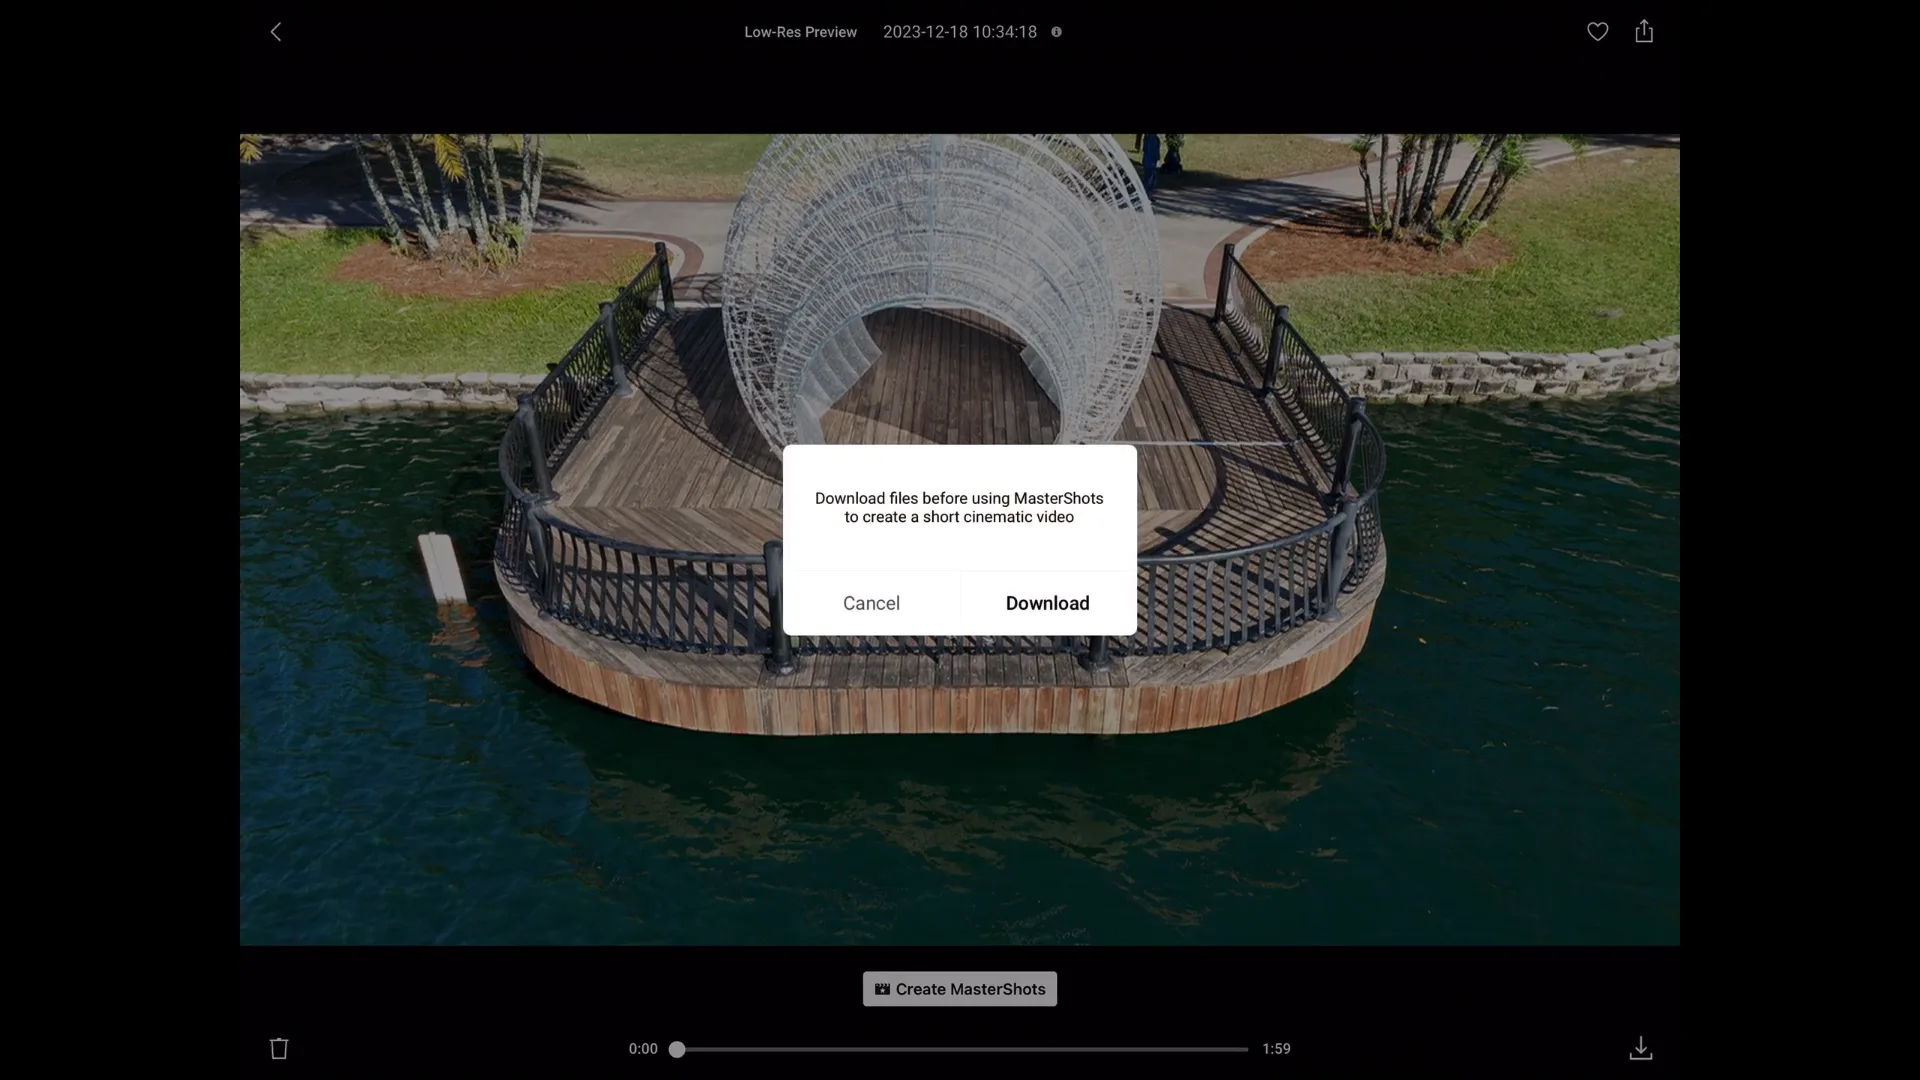Confirm Download in the dialog
This screenshot has height=1080, width=1920.
(1048, 603)
